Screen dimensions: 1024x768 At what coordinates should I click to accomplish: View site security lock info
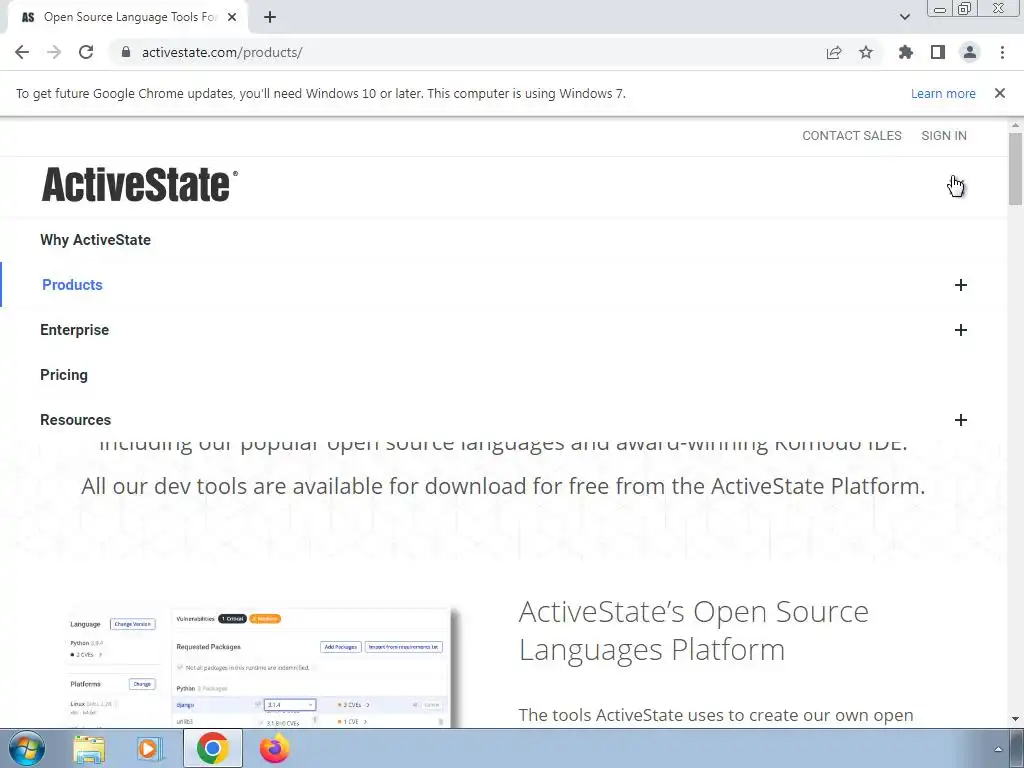(x=126, y=52)
